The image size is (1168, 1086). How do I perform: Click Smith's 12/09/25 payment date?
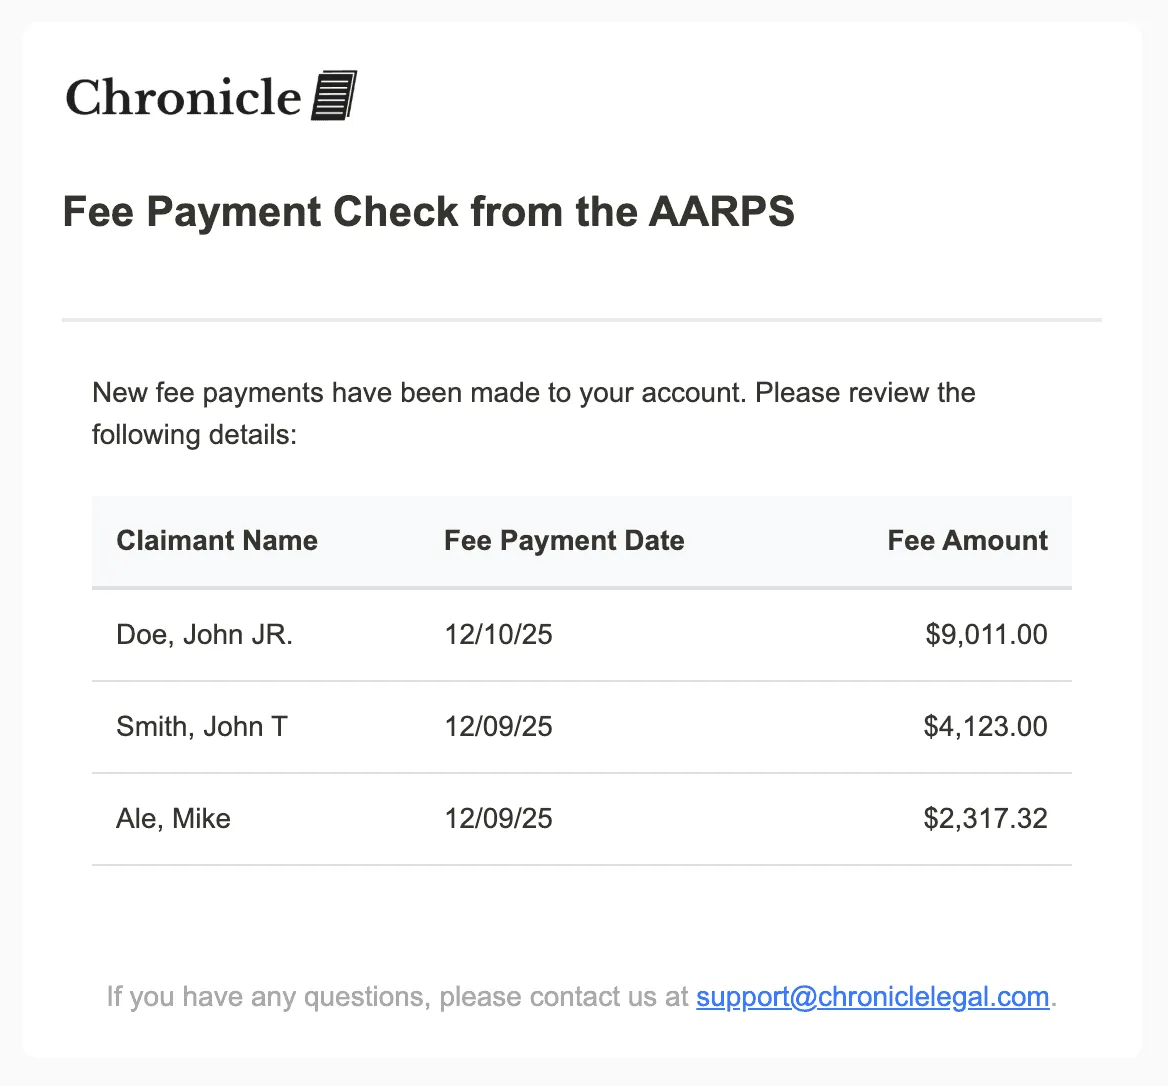[498, 727]
